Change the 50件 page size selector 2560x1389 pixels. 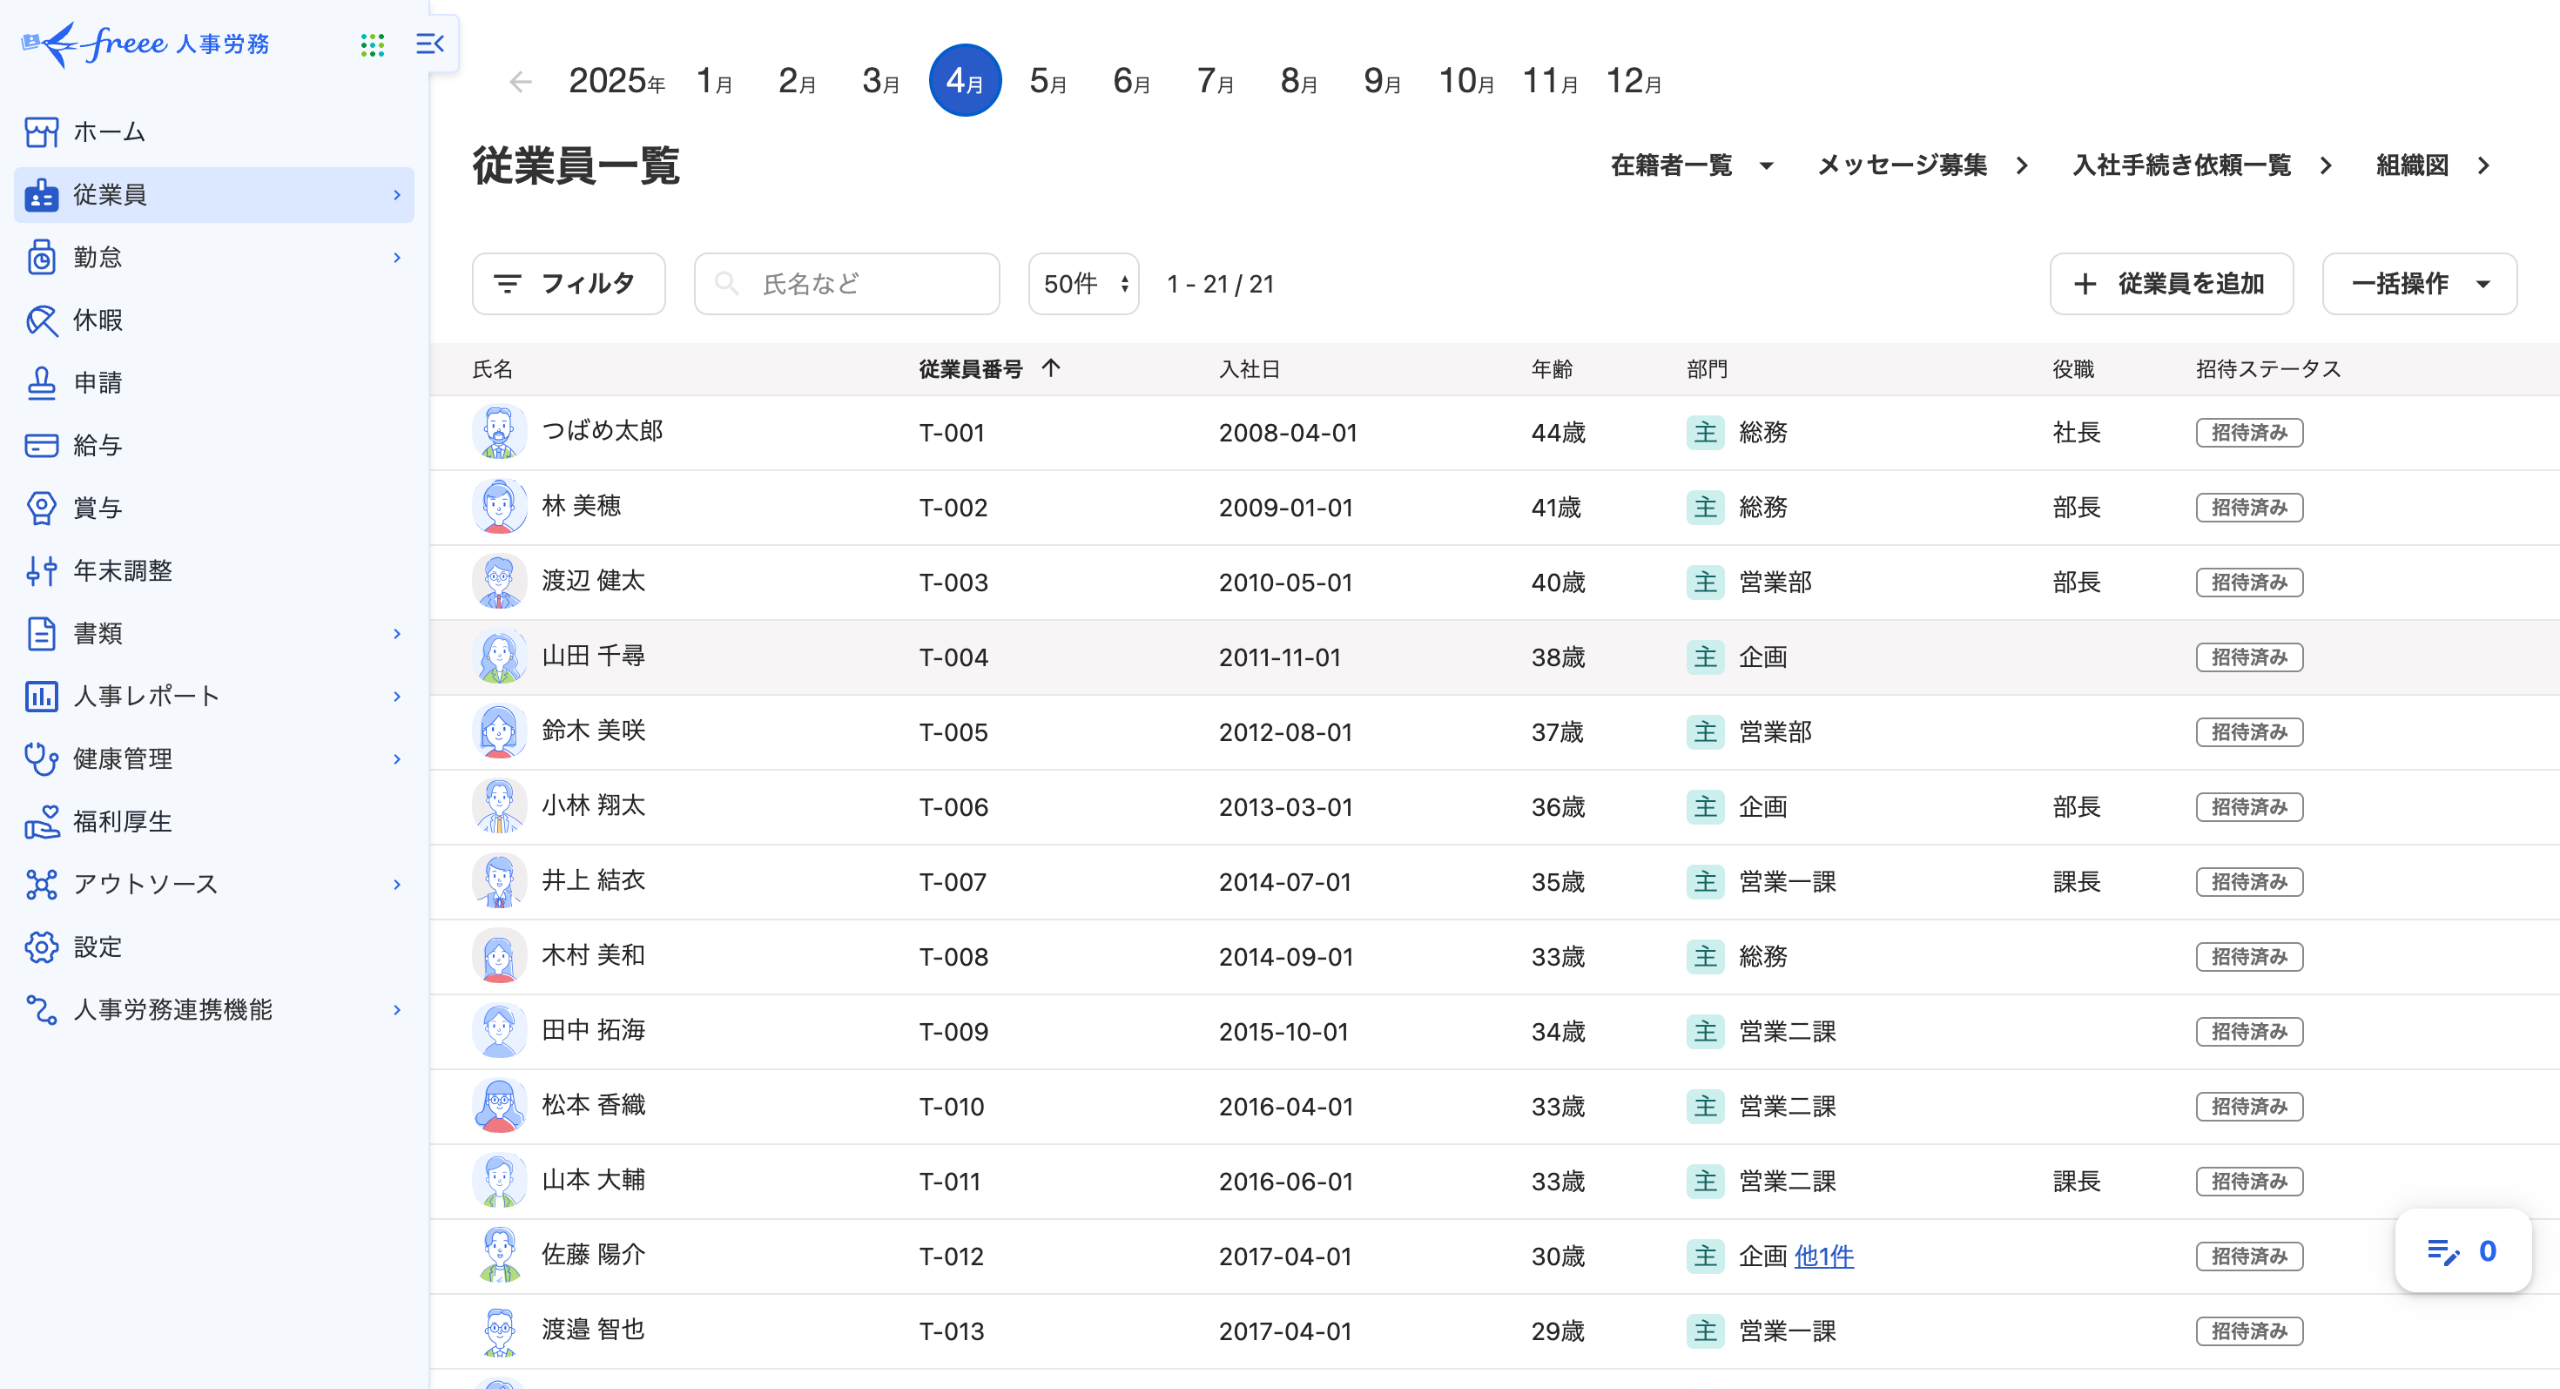click(1084, 284)
